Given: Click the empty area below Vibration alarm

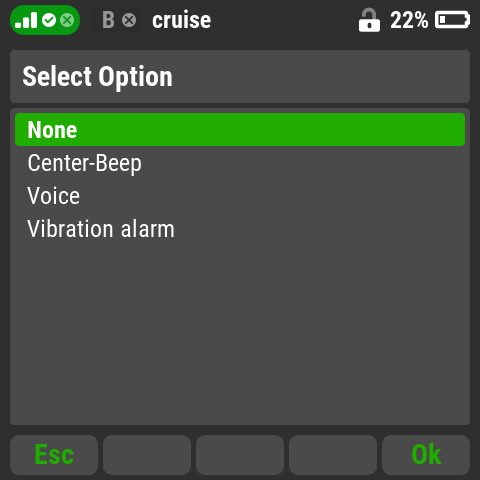Looking at the screenshot, I should (x=240, y=333).
